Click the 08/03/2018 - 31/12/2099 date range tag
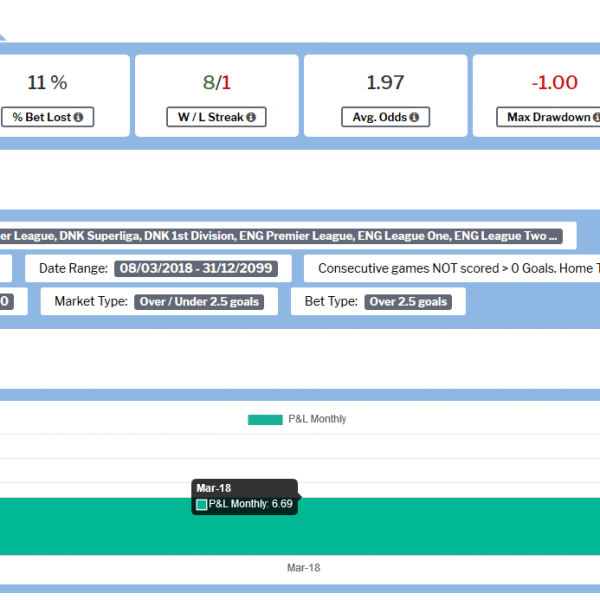 pyautogui.click(x=196, y=268)
